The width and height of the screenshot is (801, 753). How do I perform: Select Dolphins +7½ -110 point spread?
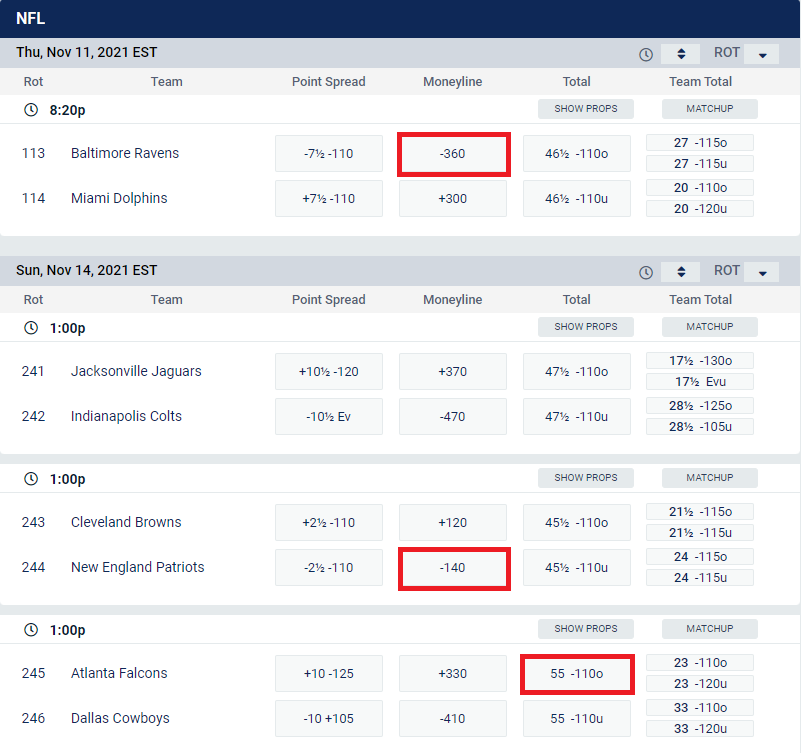[328, 199]
